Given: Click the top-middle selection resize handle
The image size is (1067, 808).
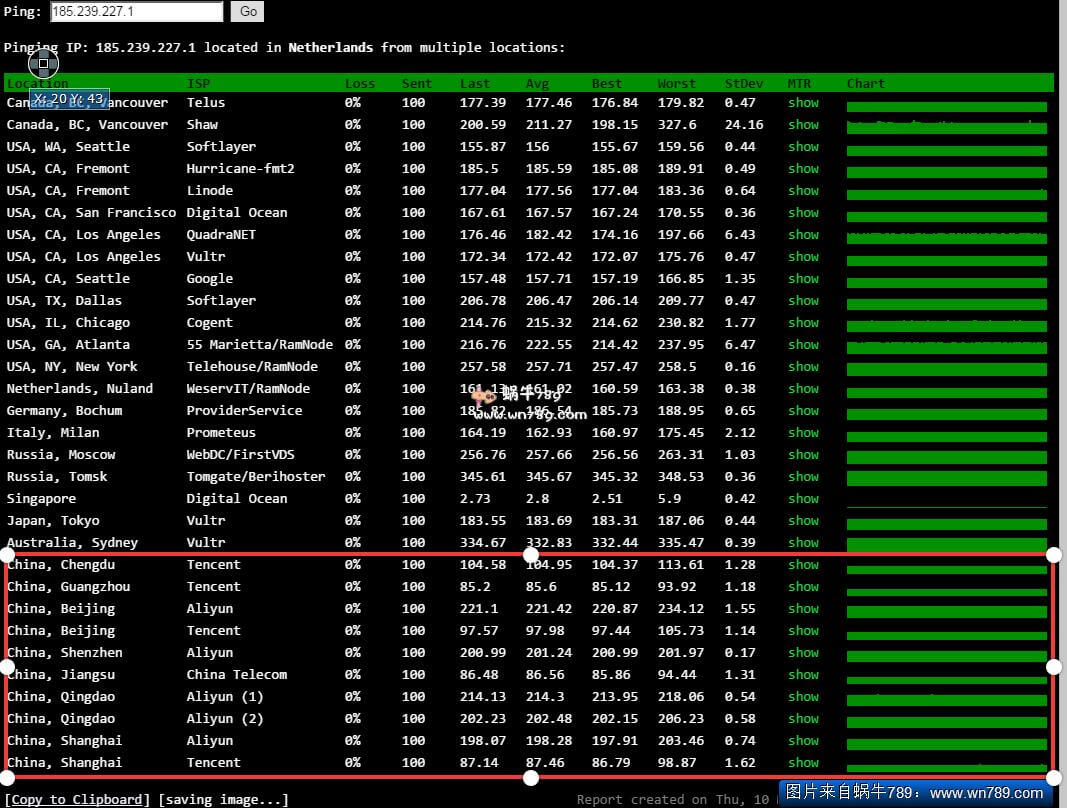Looking at the screenshot, I should 531,554.
